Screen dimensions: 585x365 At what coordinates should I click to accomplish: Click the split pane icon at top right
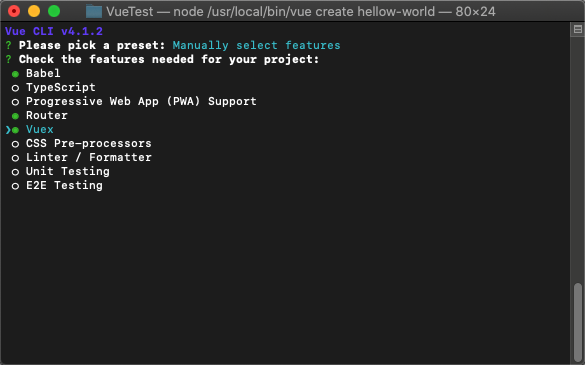coord(578,29)
